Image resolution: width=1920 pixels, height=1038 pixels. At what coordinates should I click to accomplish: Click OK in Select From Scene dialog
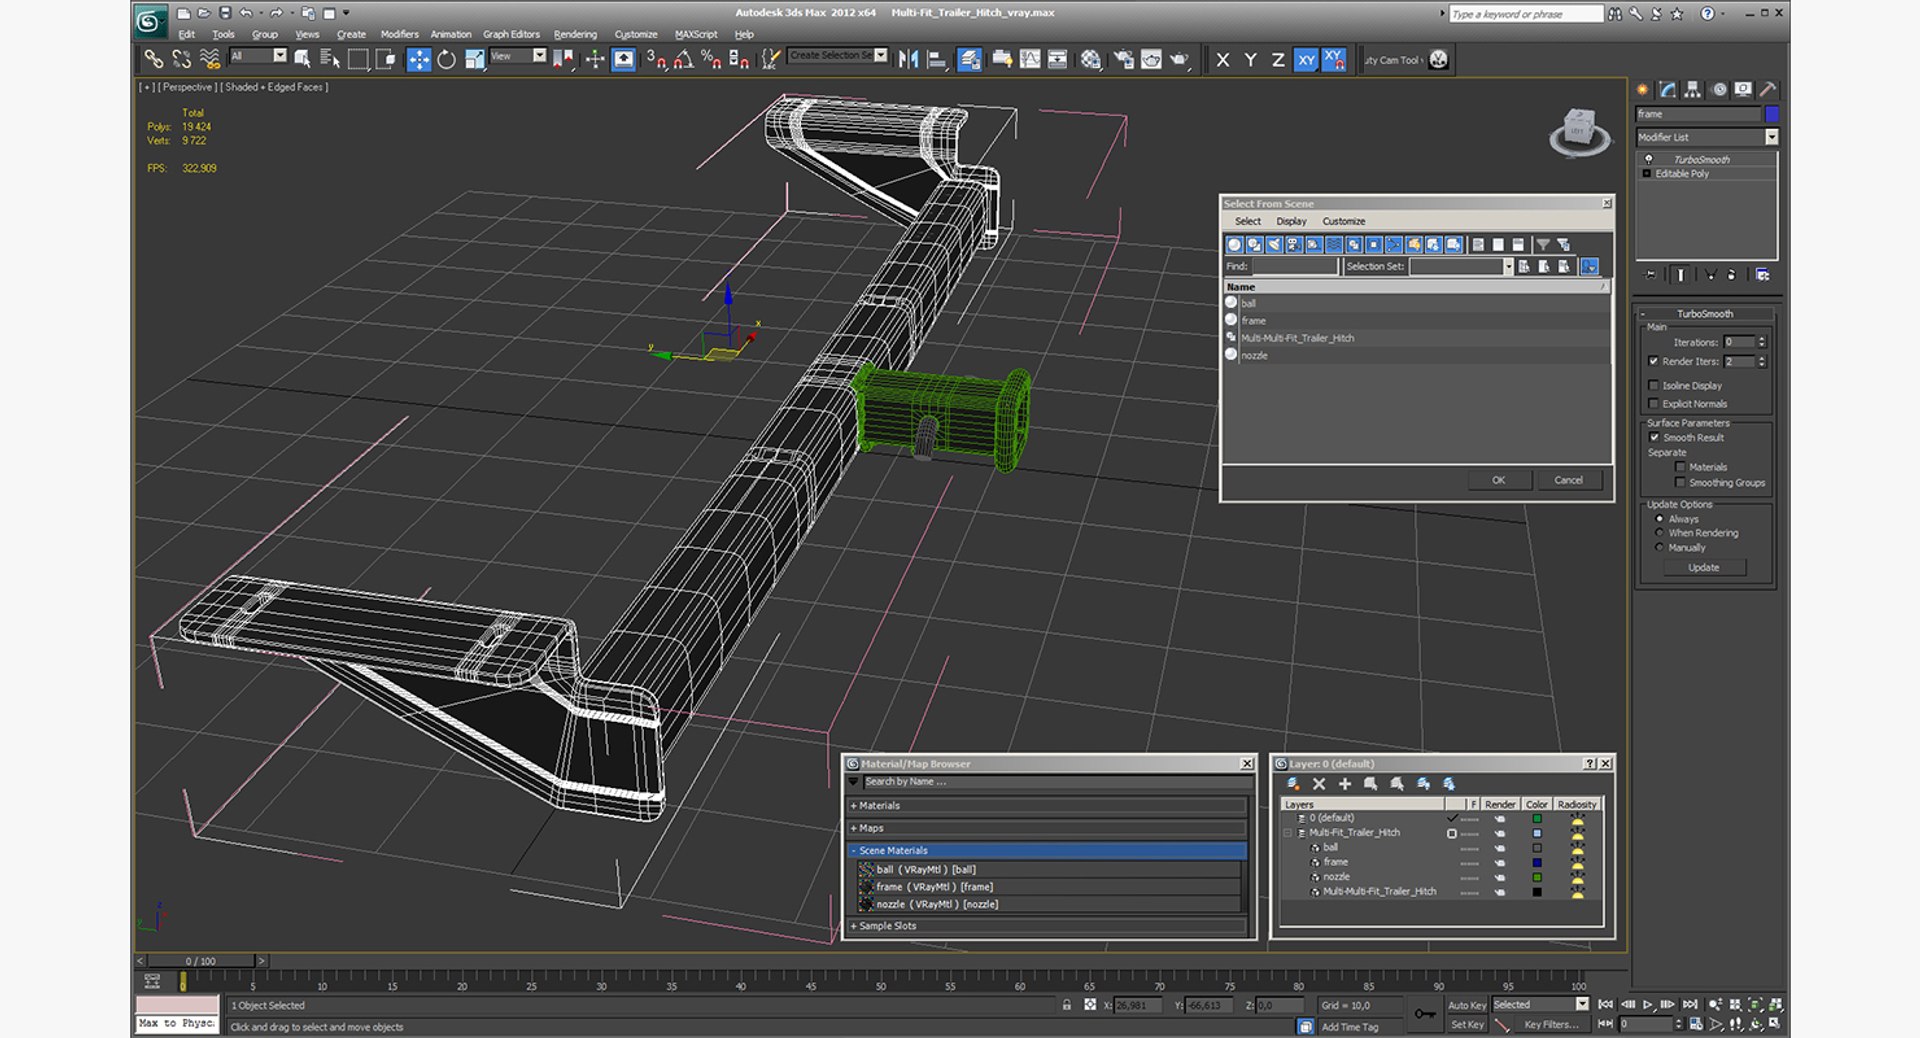(1498, 480)
